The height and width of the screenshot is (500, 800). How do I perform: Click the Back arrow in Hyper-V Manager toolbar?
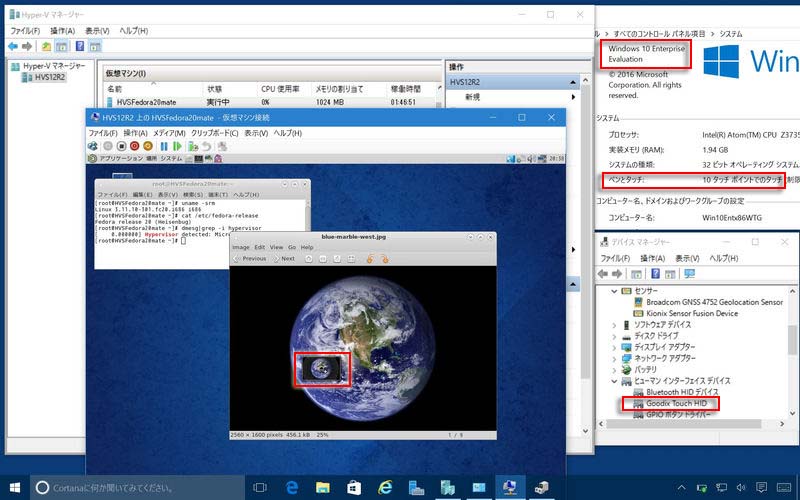tap(13, 46)
